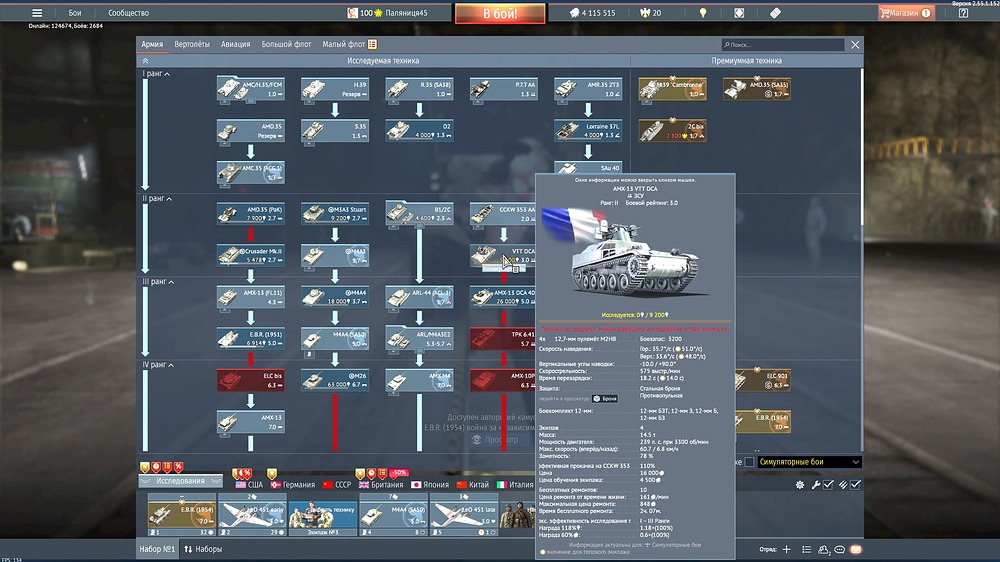Click the Броня armor view button

[605, 399]
